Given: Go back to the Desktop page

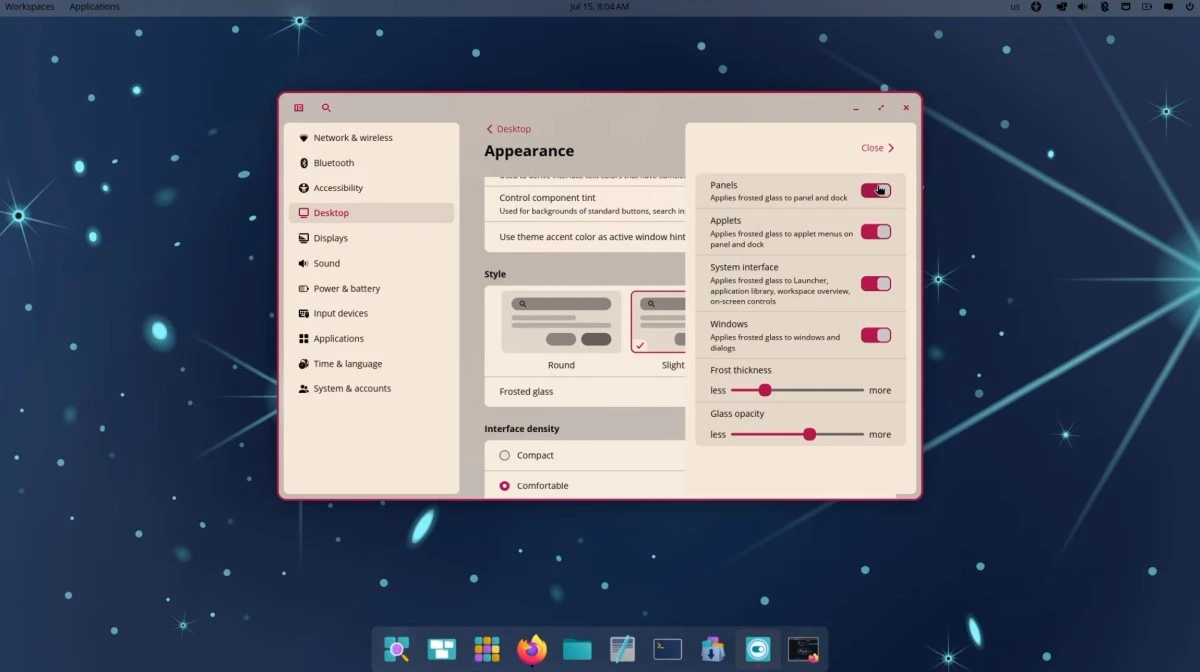Looking at the screenshot, I should pyautogui.click(x=508, y=129).
